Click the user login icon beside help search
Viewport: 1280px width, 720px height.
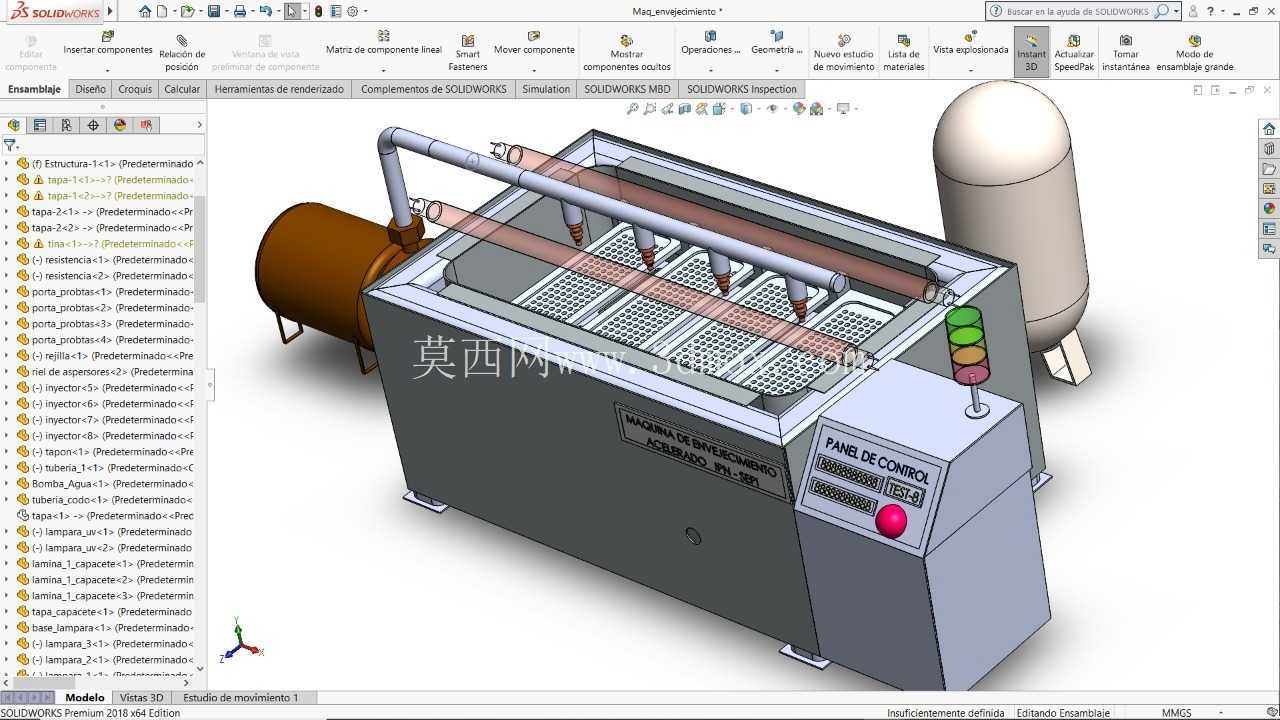point(1193,11)
